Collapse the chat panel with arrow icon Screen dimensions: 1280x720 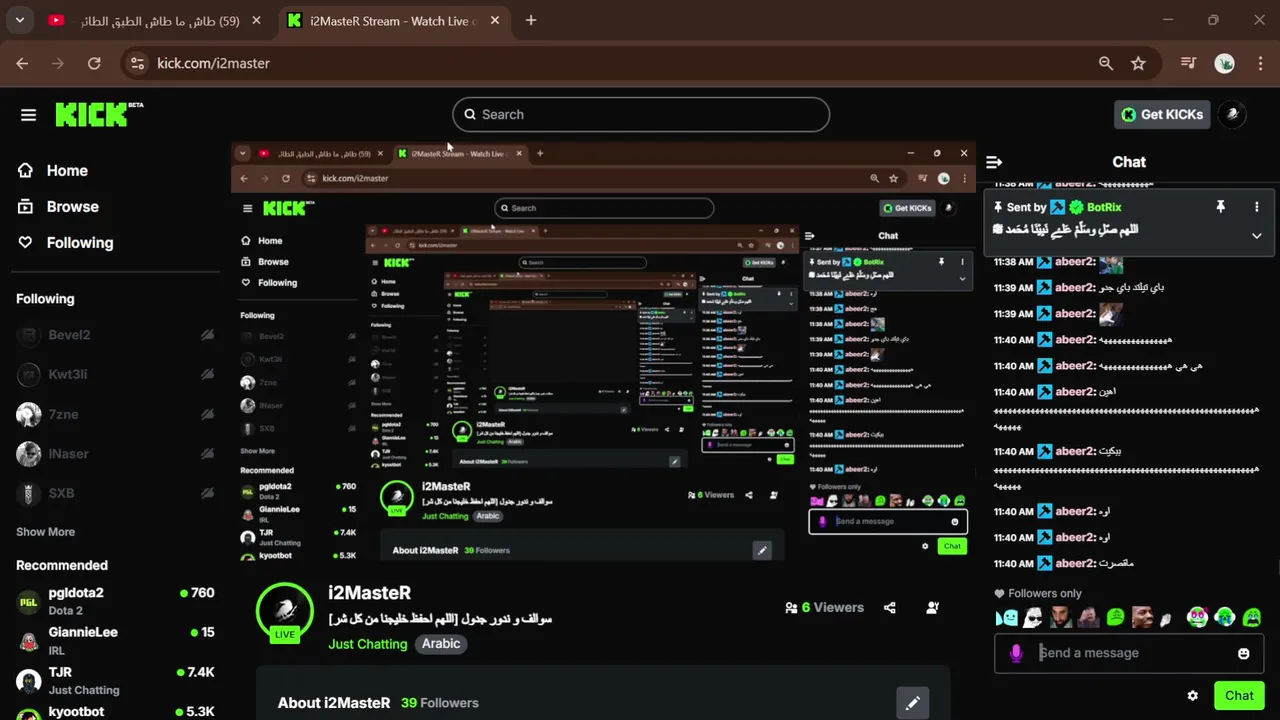tap(994, 162)
